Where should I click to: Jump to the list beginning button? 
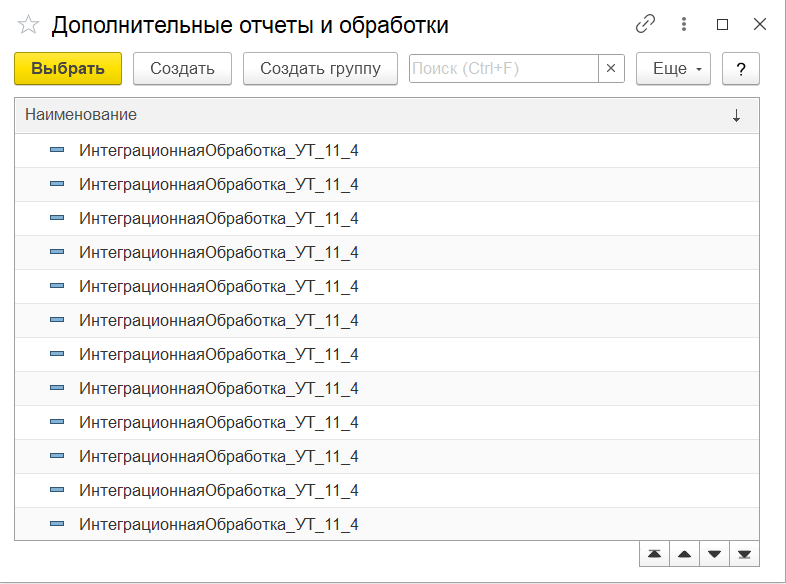(654, 554)
